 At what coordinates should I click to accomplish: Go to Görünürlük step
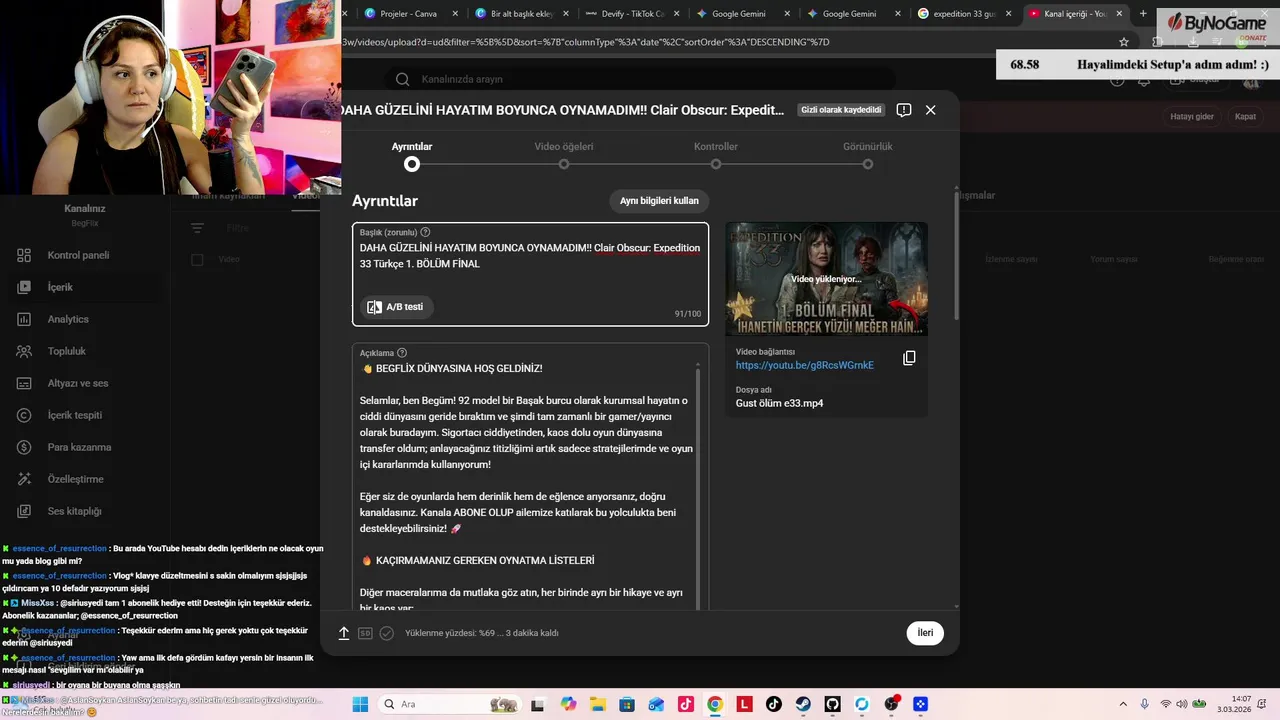pos(868,155)
